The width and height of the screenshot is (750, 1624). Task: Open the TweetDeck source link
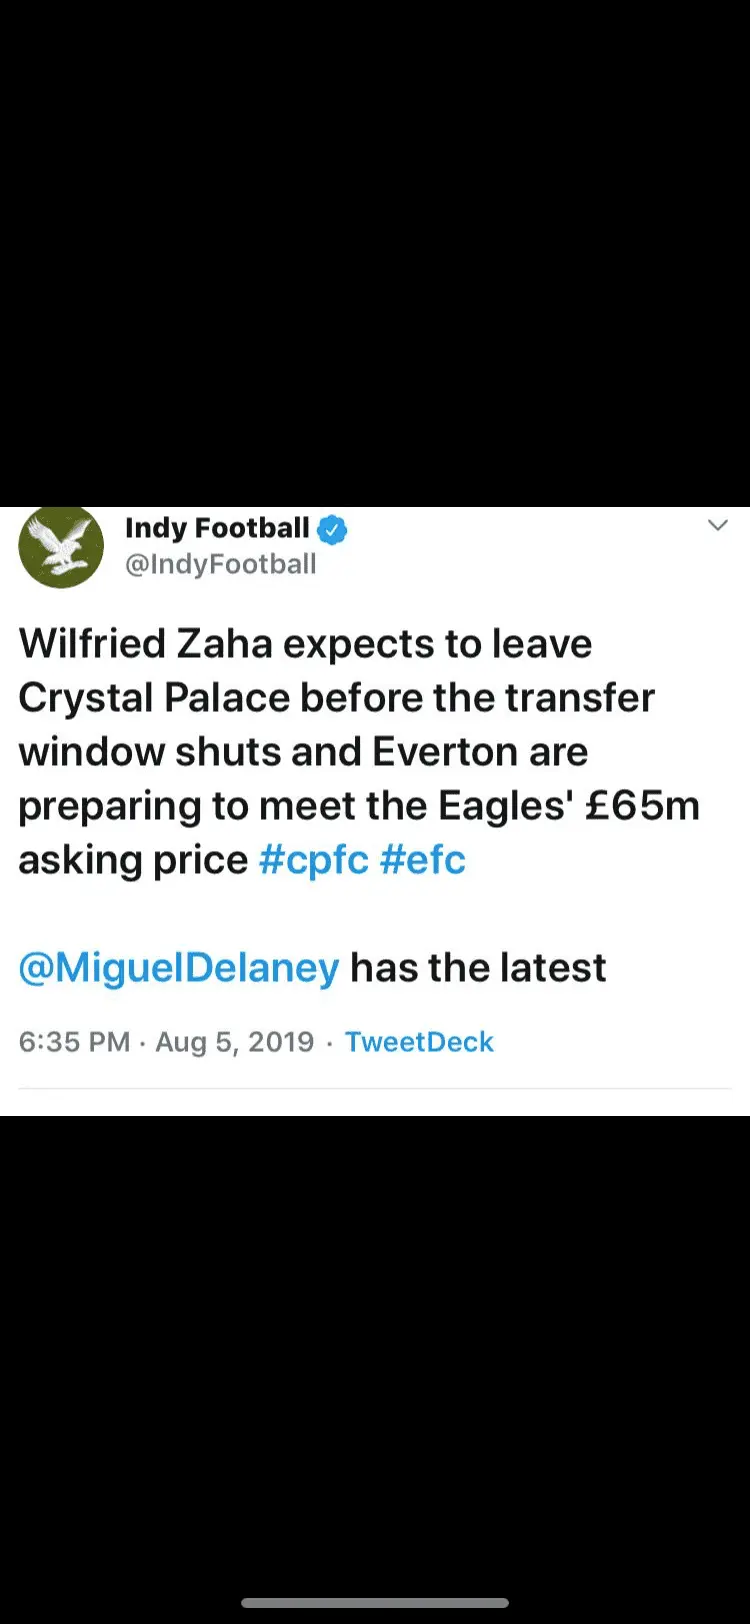point(419,1042)
